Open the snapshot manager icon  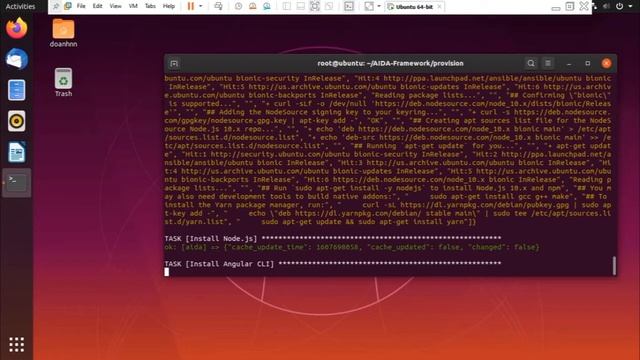click(x=267, y=6)
